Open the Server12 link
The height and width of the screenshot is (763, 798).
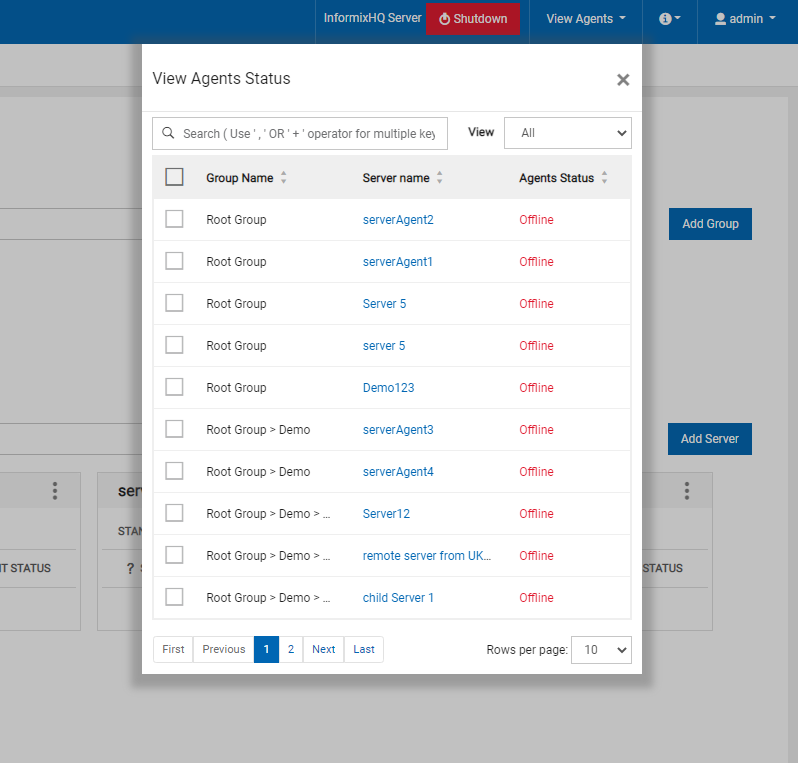pos(386,514)
